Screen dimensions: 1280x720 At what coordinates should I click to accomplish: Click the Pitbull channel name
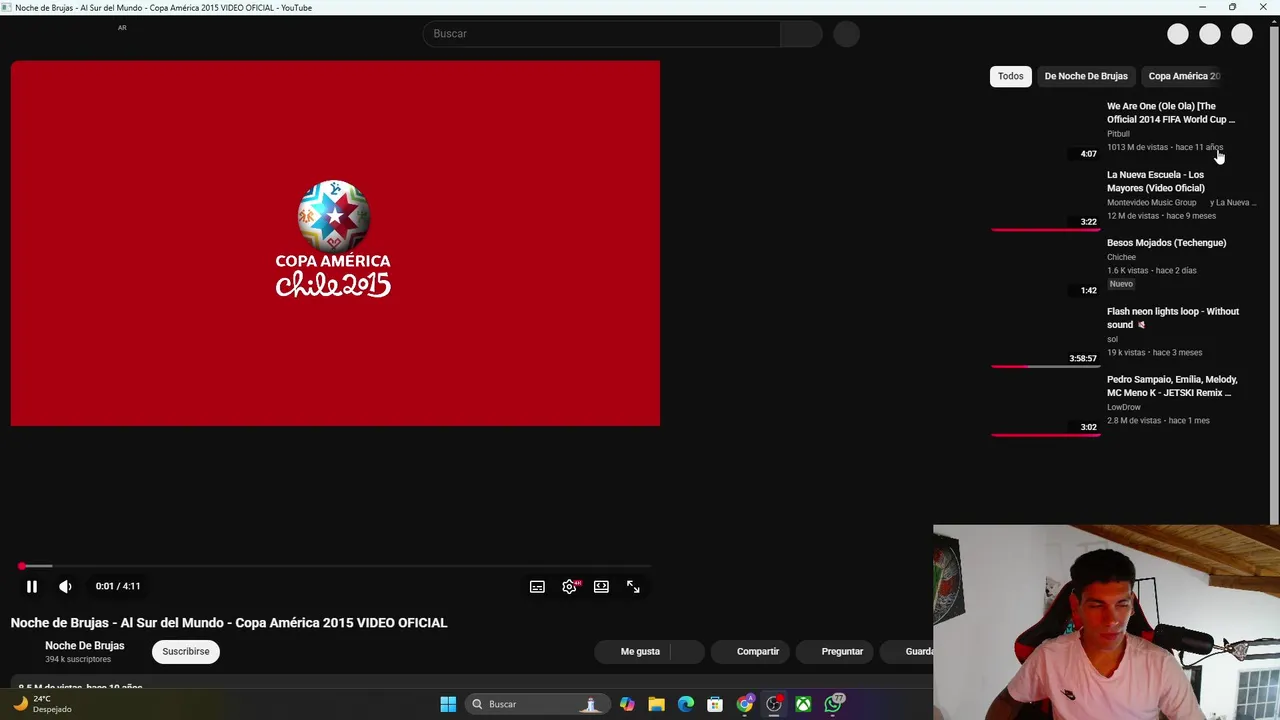pos(1118,134)
